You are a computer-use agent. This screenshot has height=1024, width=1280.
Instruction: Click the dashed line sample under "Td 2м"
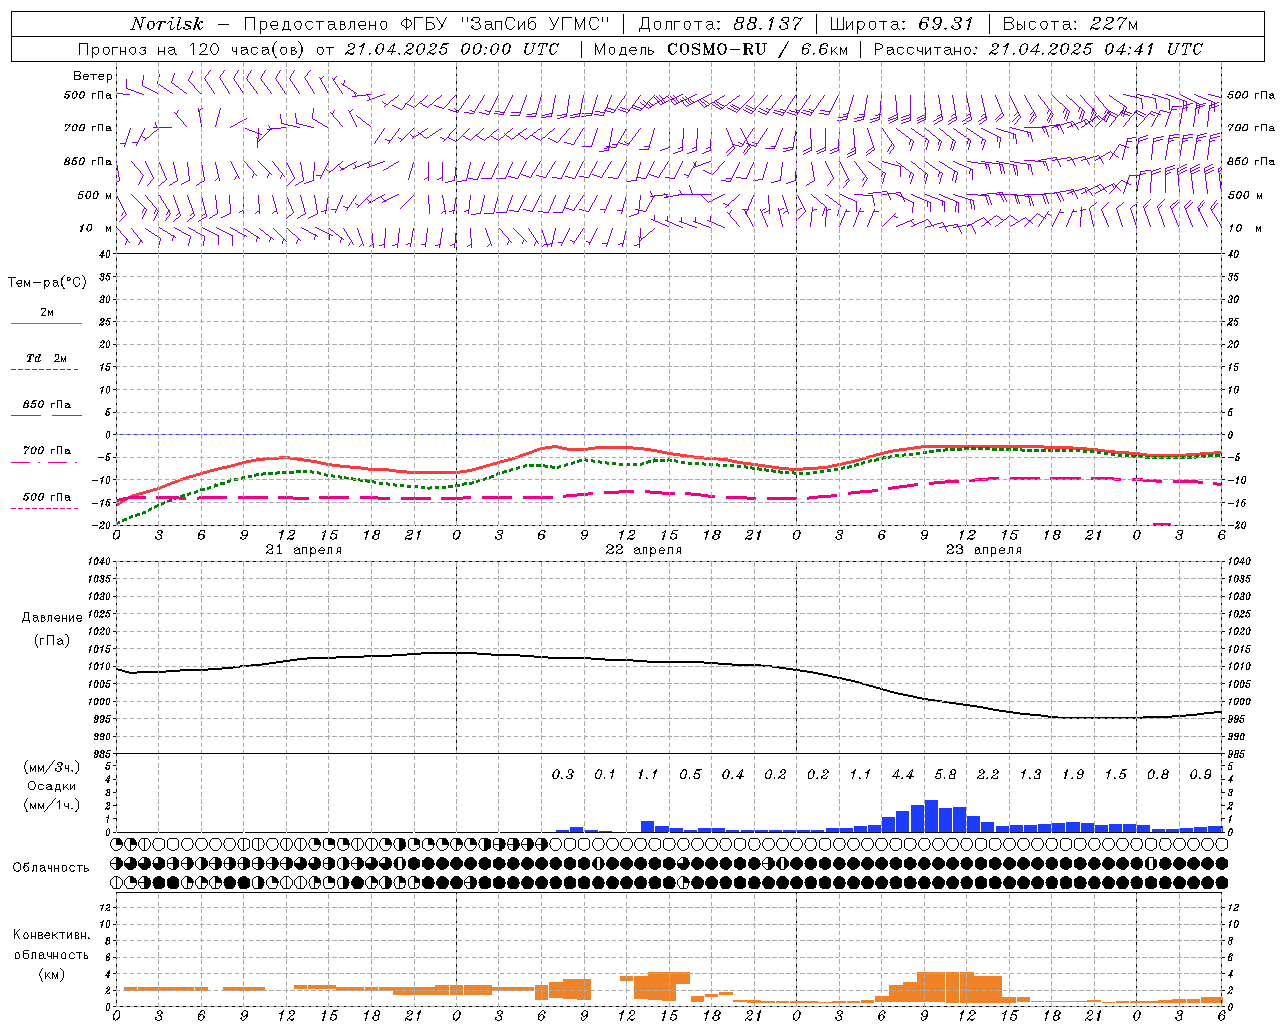(x=44, y=370)
